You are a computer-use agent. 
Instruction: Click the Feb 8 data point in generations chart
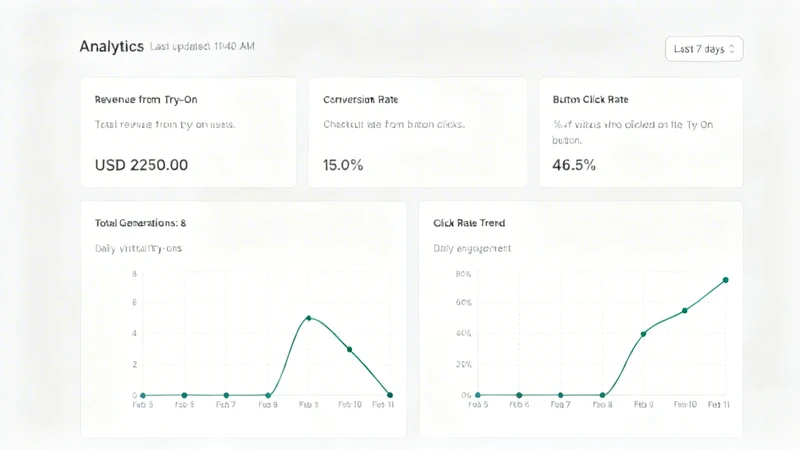268,395
